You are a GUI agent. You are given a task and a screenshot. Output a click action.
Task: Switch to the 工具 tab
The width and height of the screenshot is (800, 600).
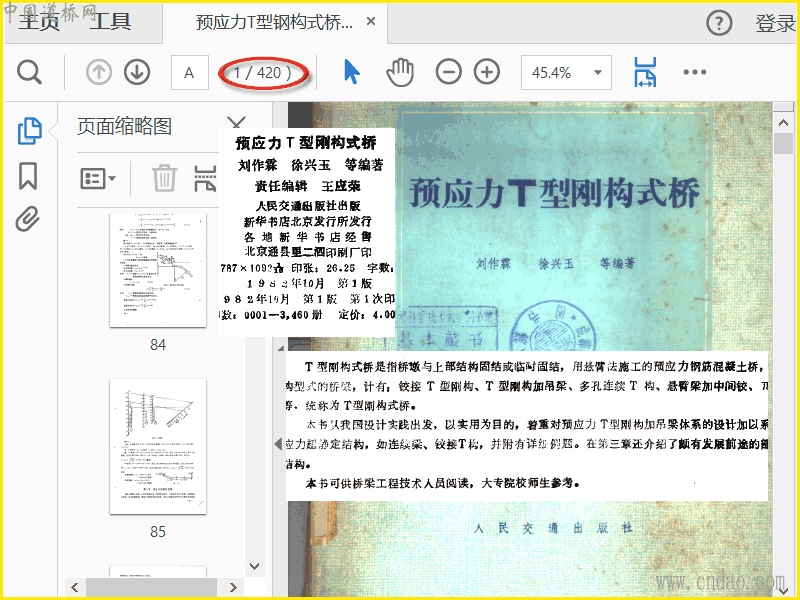110,22
